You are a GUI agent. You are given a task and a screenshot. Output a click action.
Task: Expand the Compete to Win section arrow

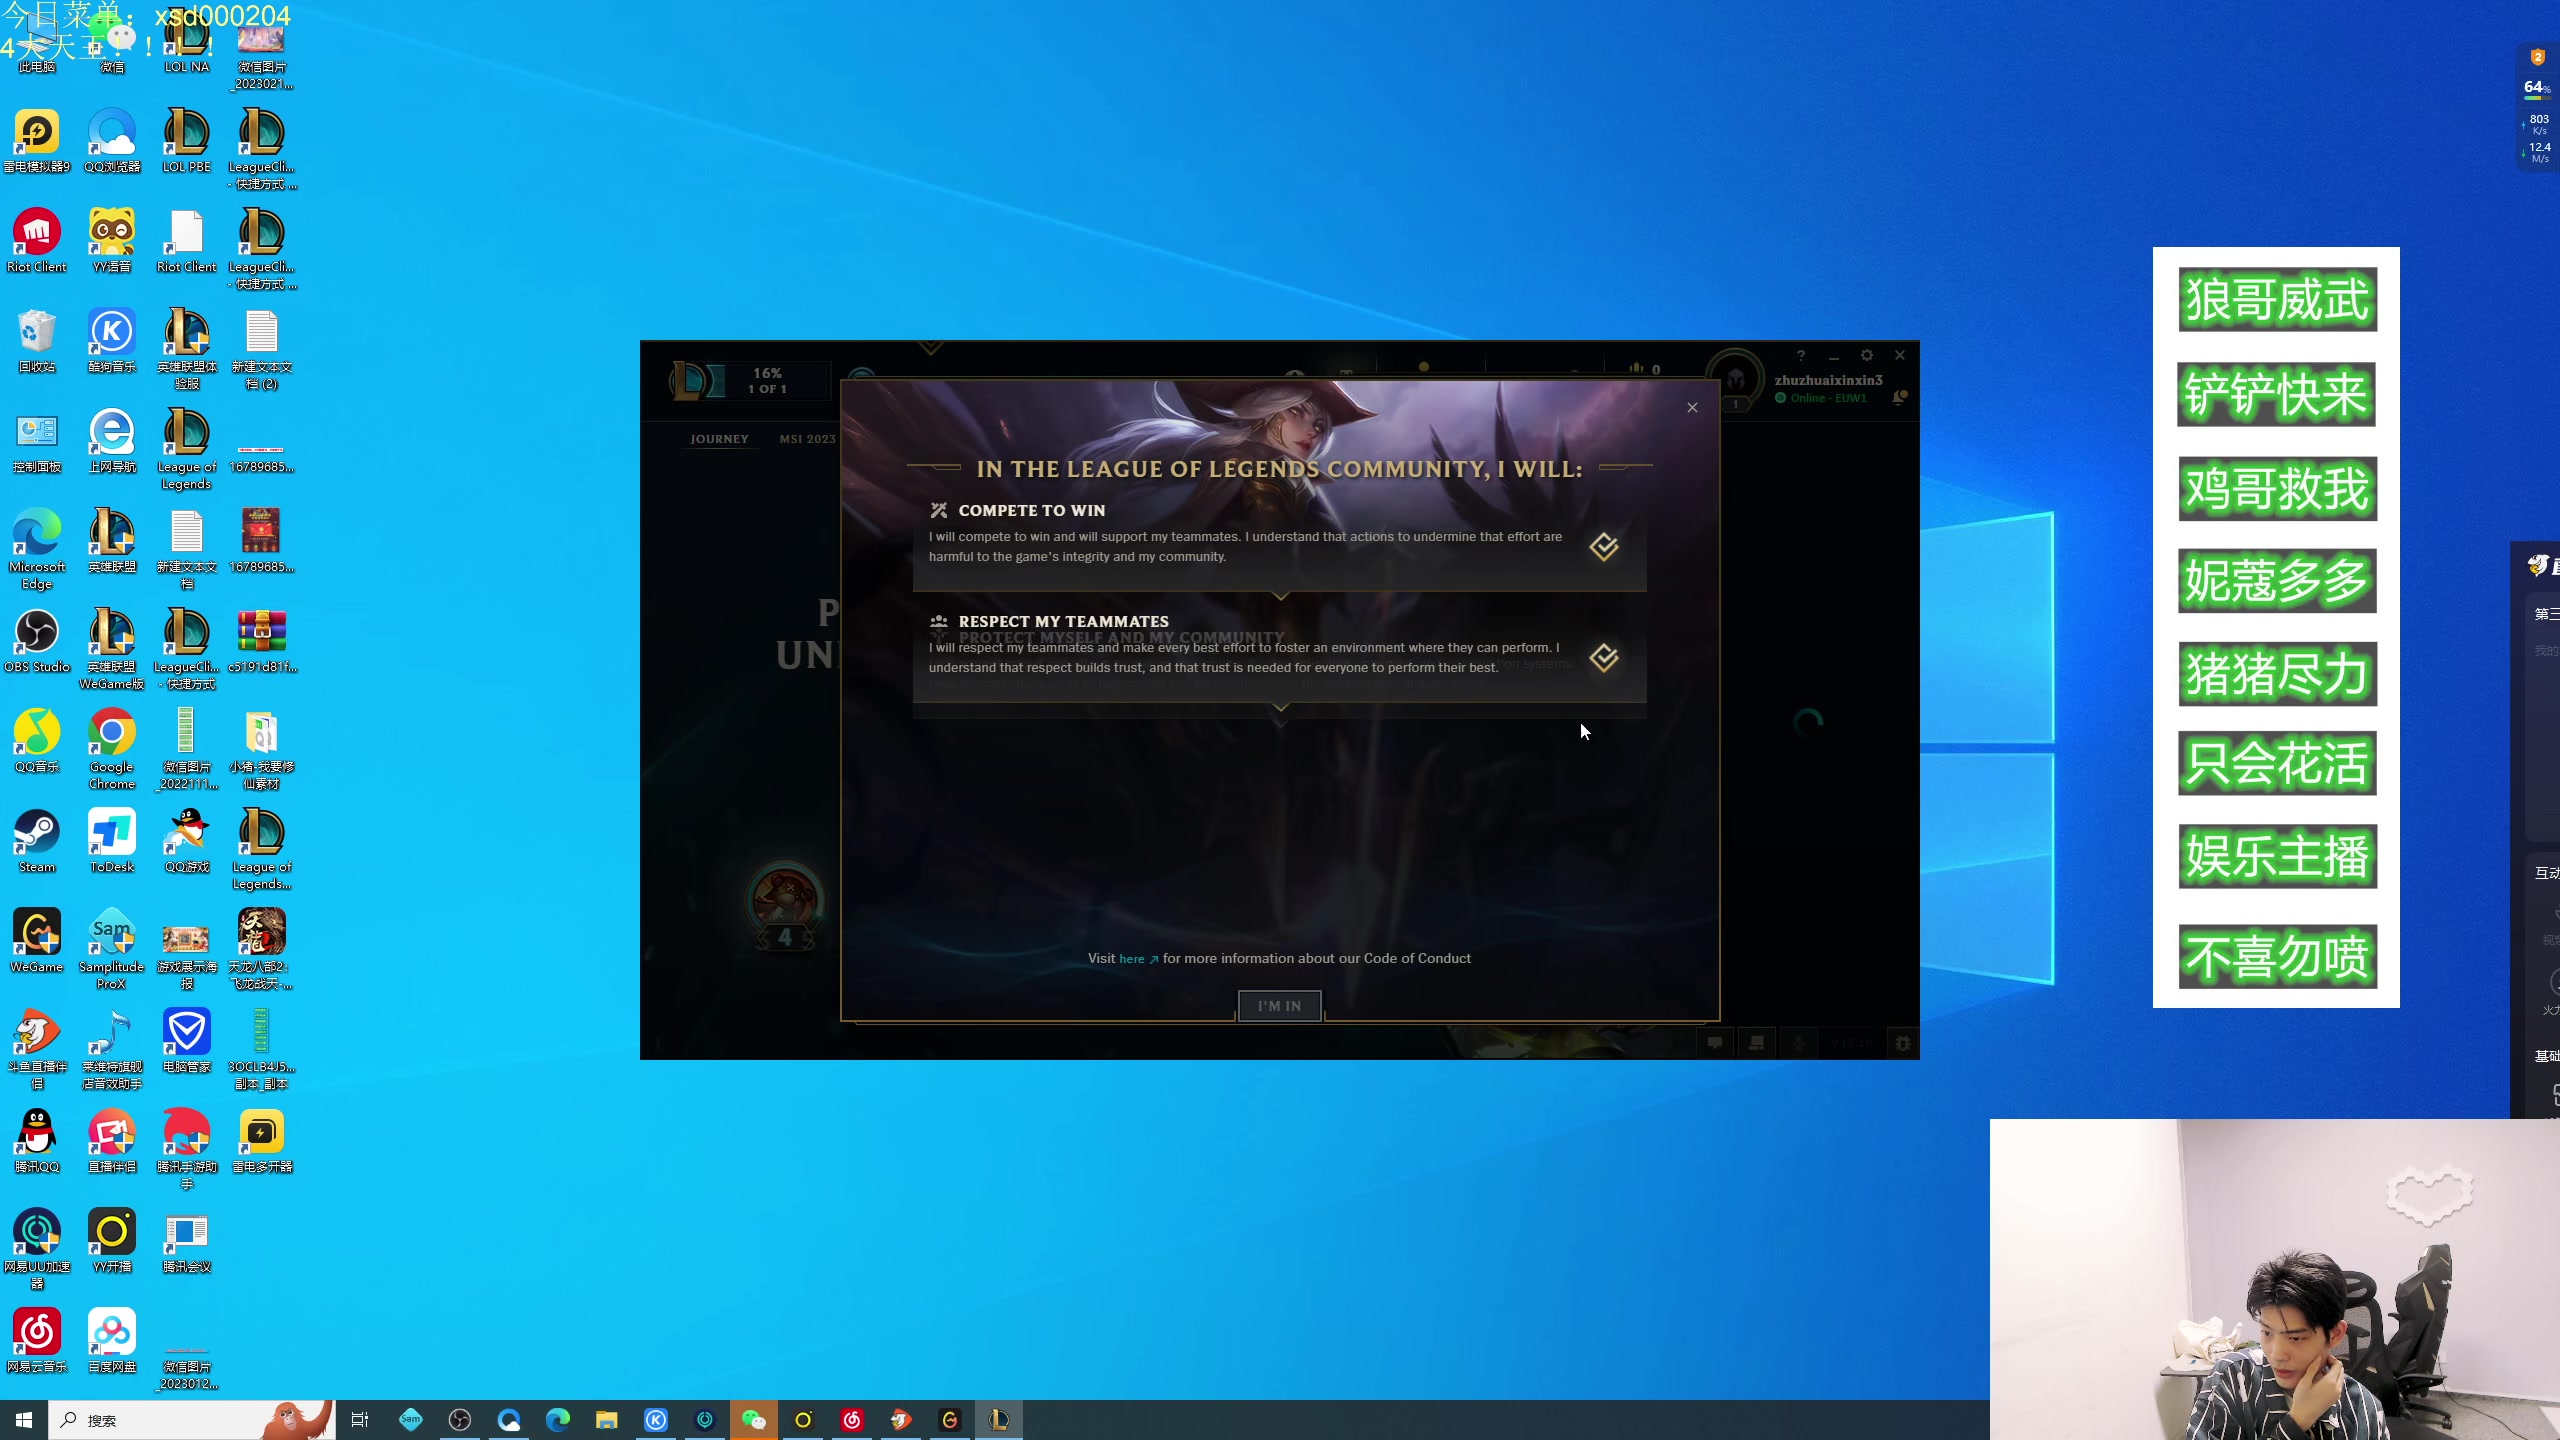point(1280,596)
